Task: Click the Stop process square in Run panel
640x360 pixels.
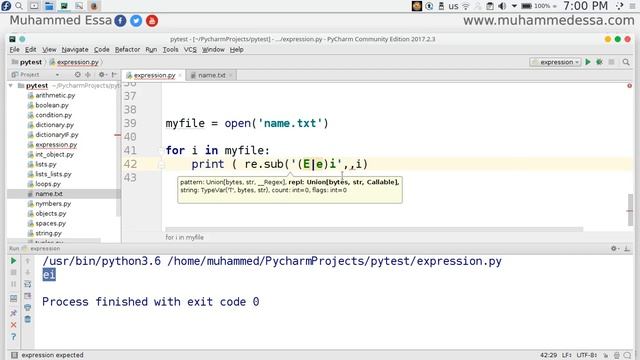Action: [x=13, y=272]
